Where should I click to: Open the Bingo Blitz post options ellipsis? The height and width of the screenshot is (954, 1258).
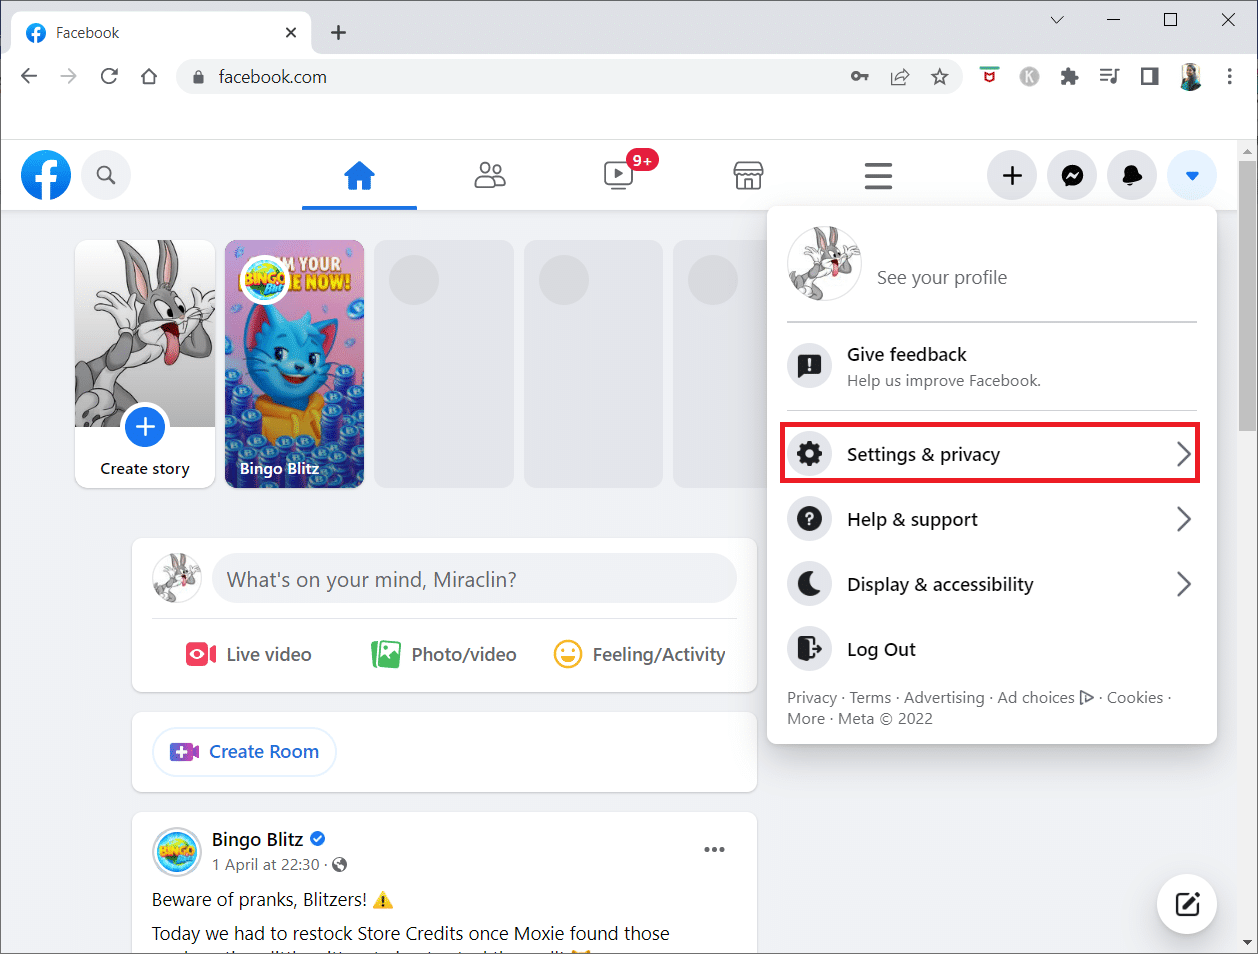[x=714, y=850]
